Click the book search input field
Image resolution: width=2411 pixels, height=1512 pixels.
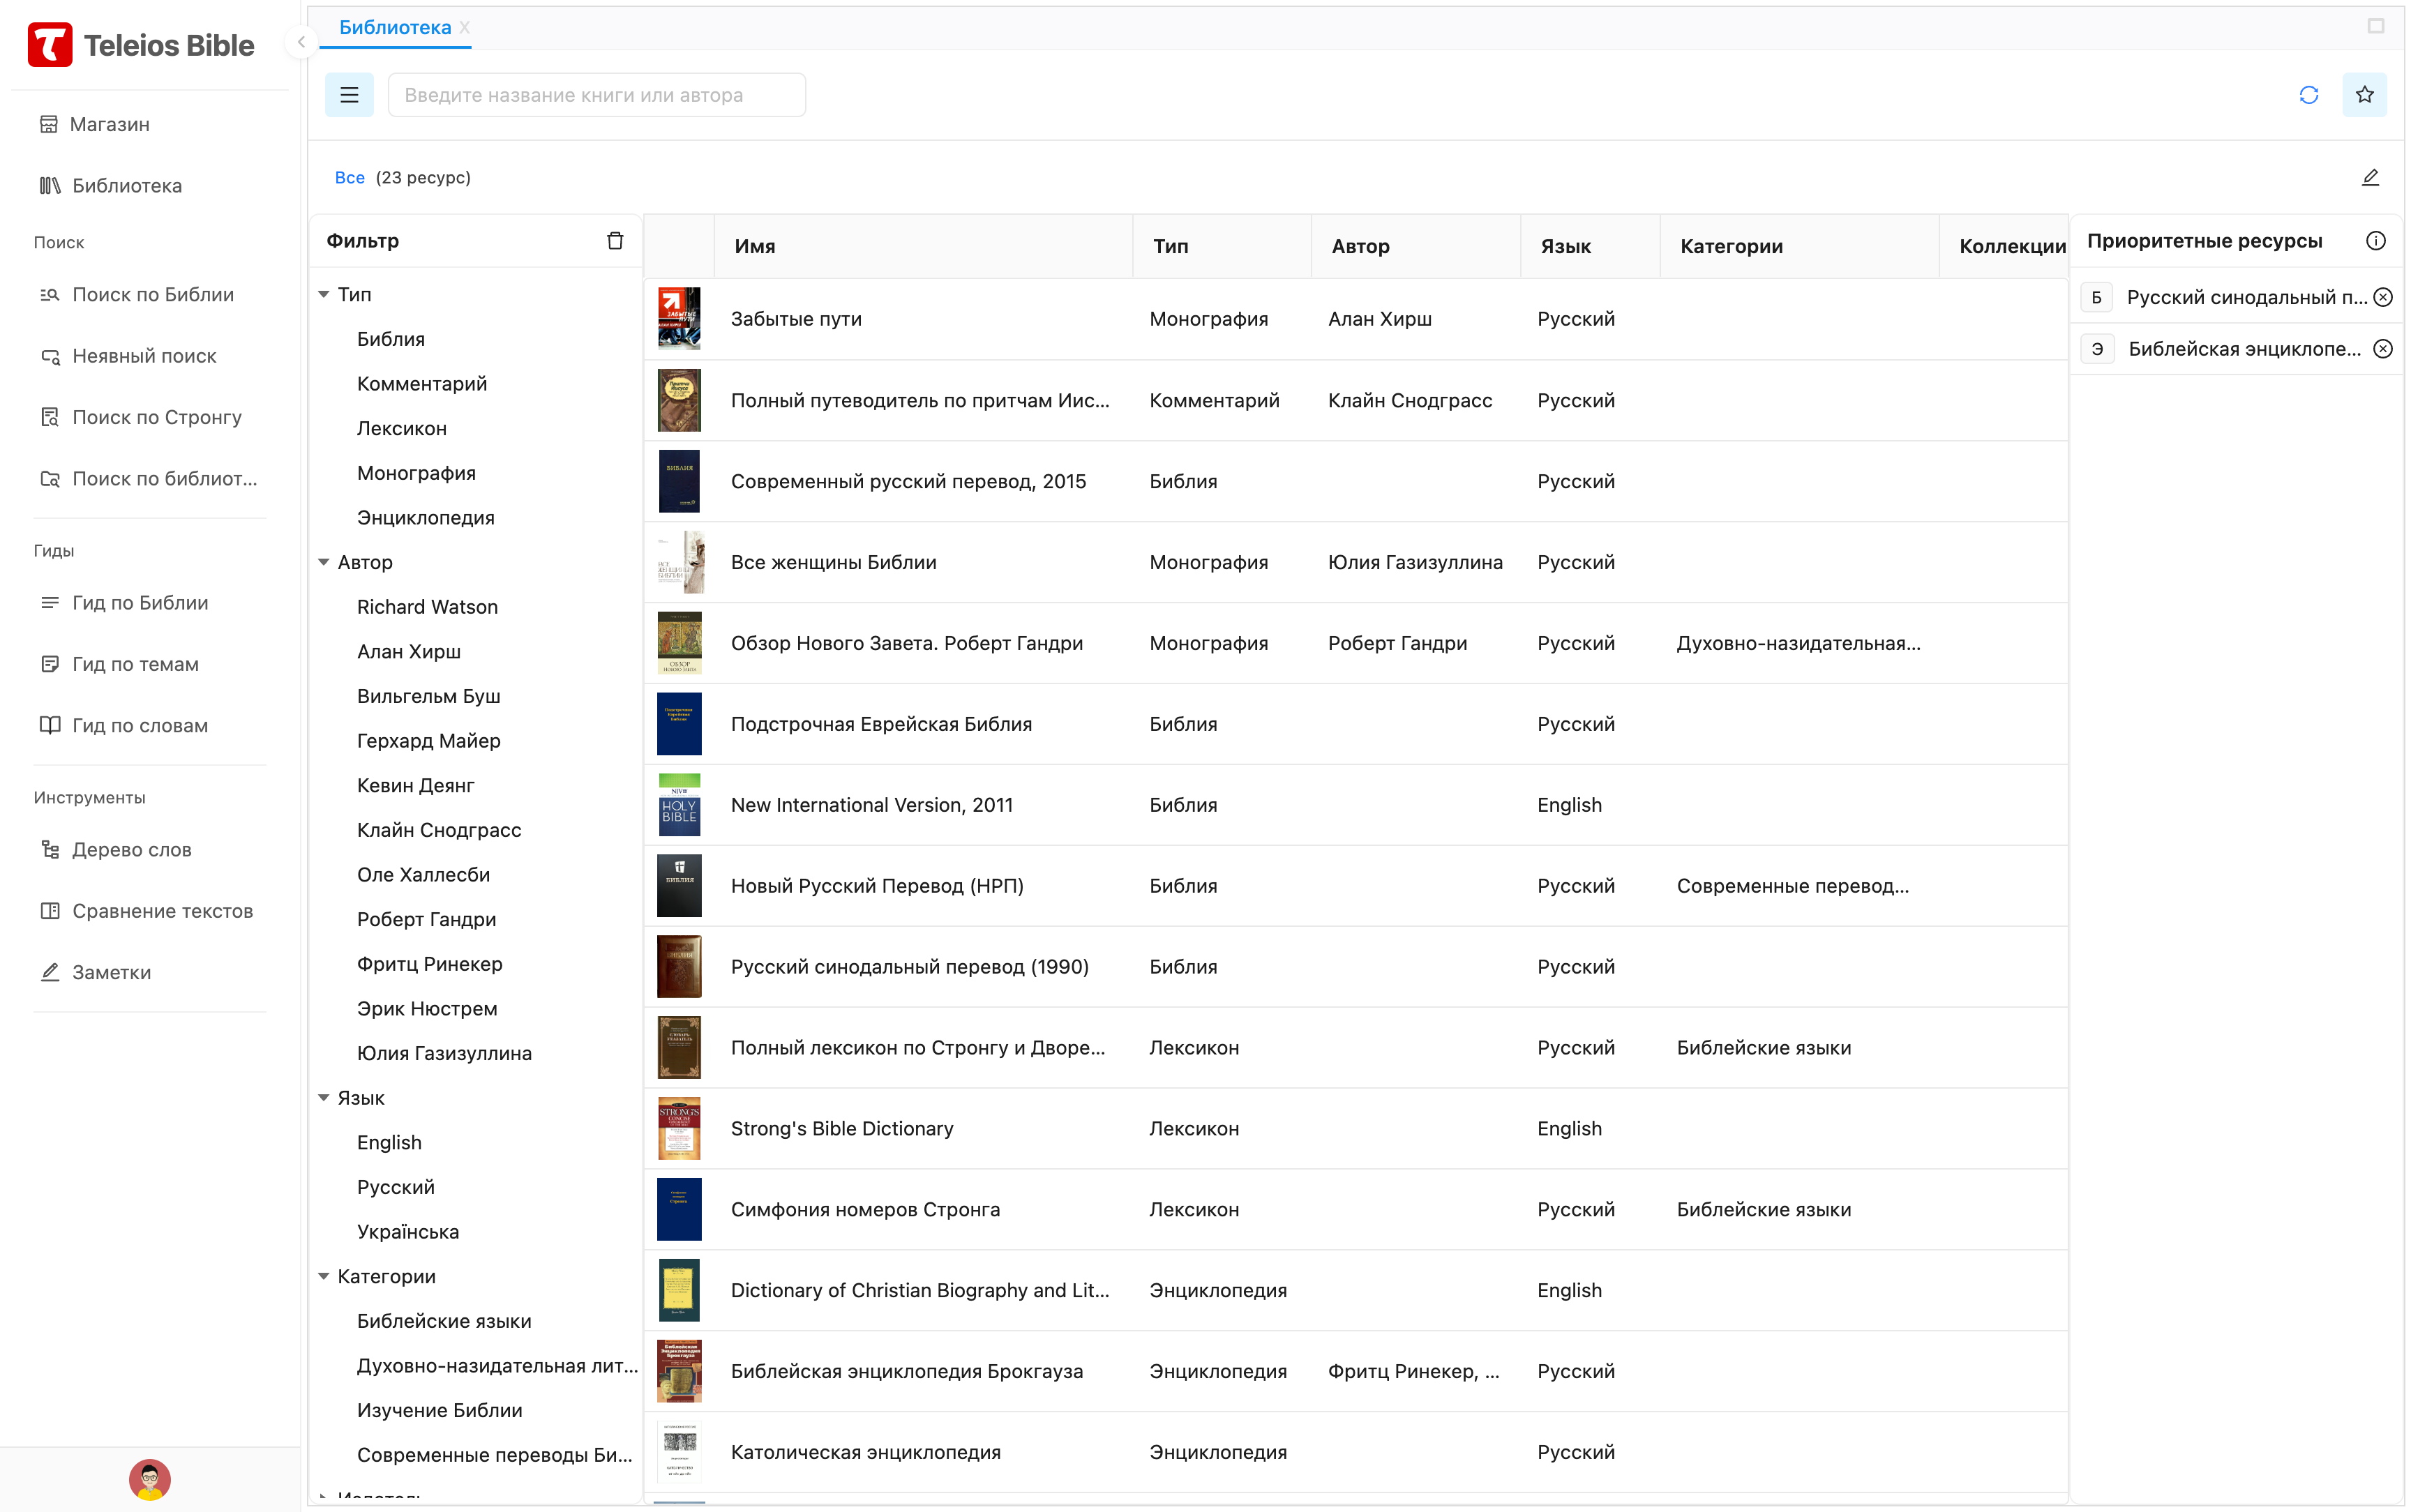(x=596, y=95)
